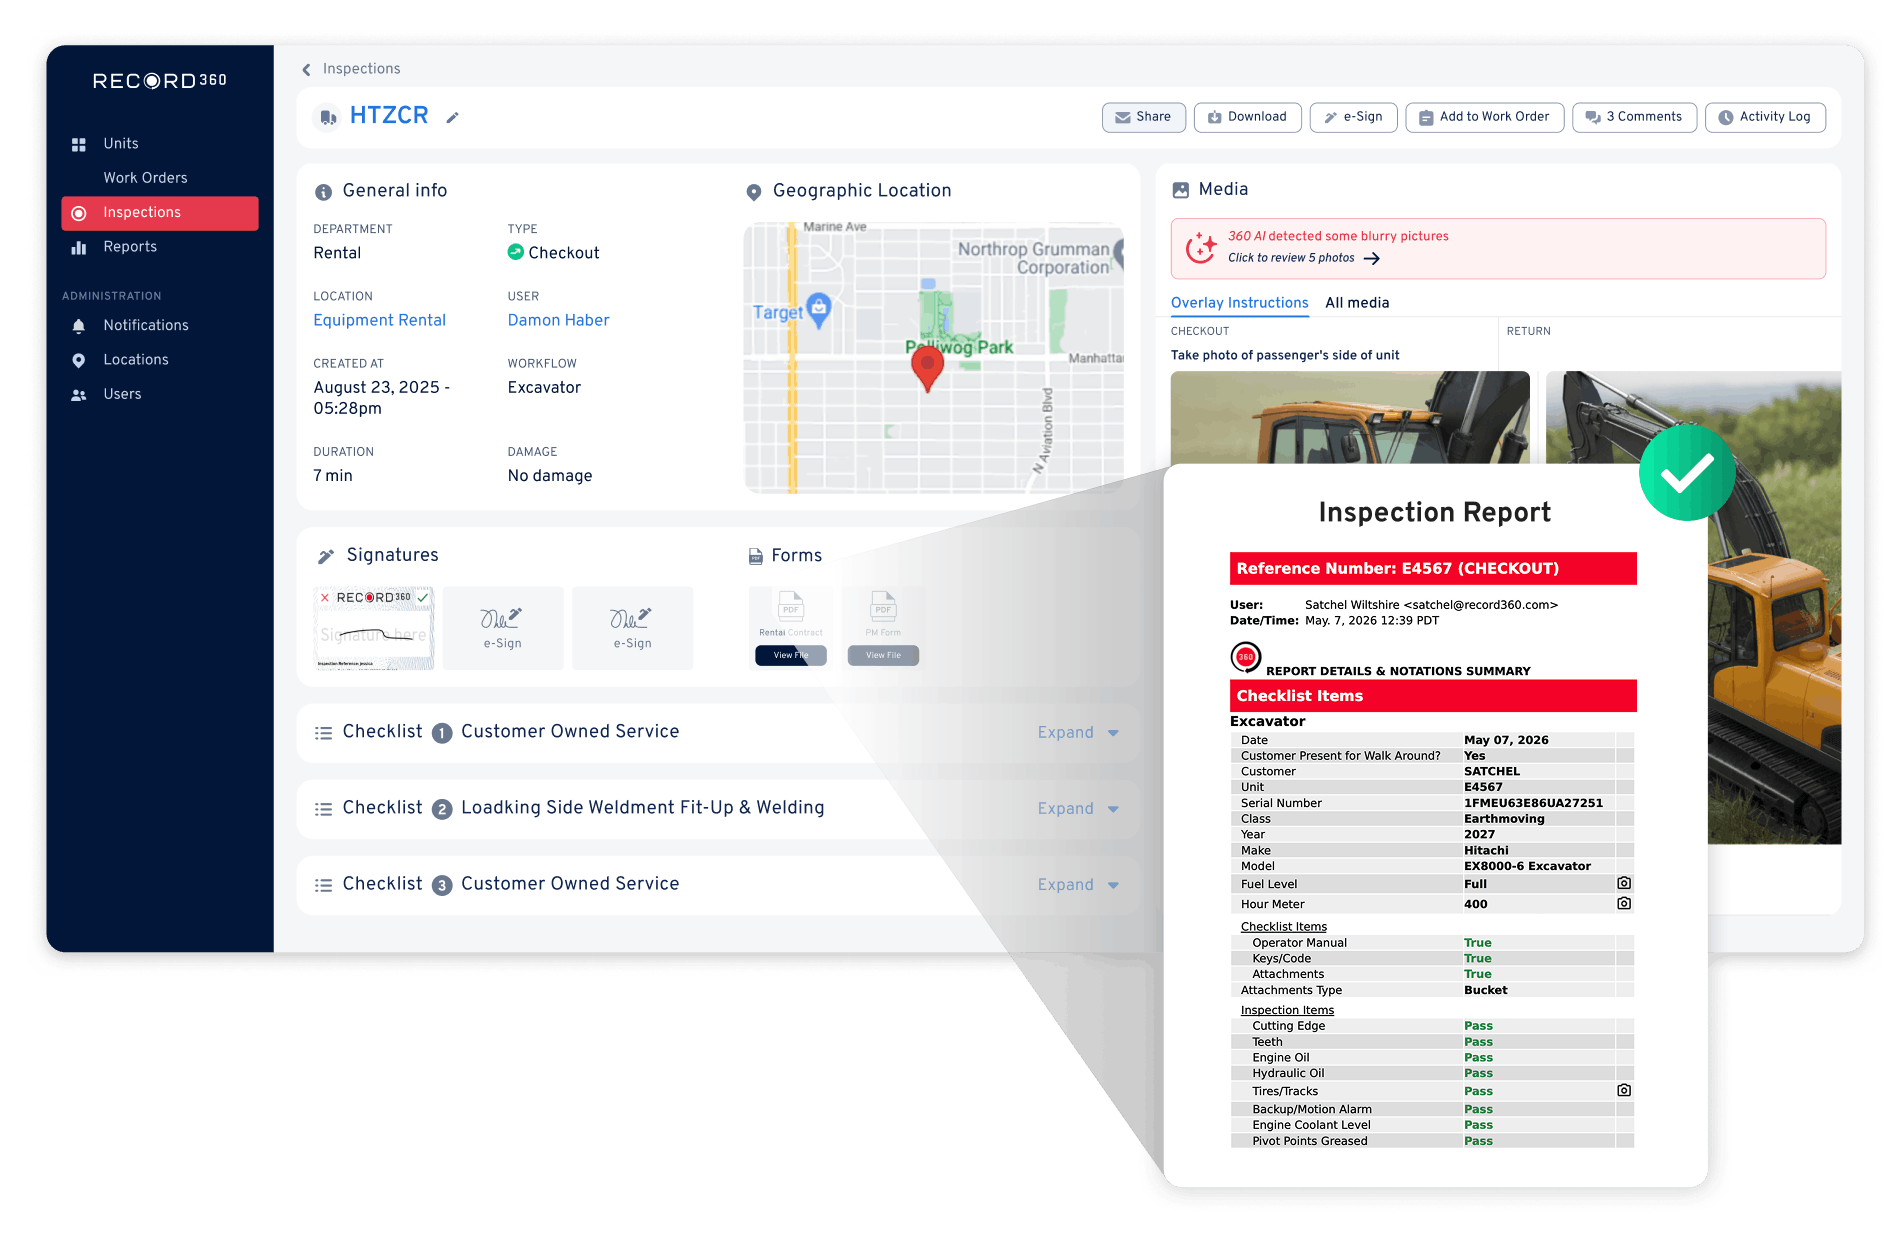Click the unit icon beside HTZCR
The image size is (1900, 1243).
[x=327, y=118]
